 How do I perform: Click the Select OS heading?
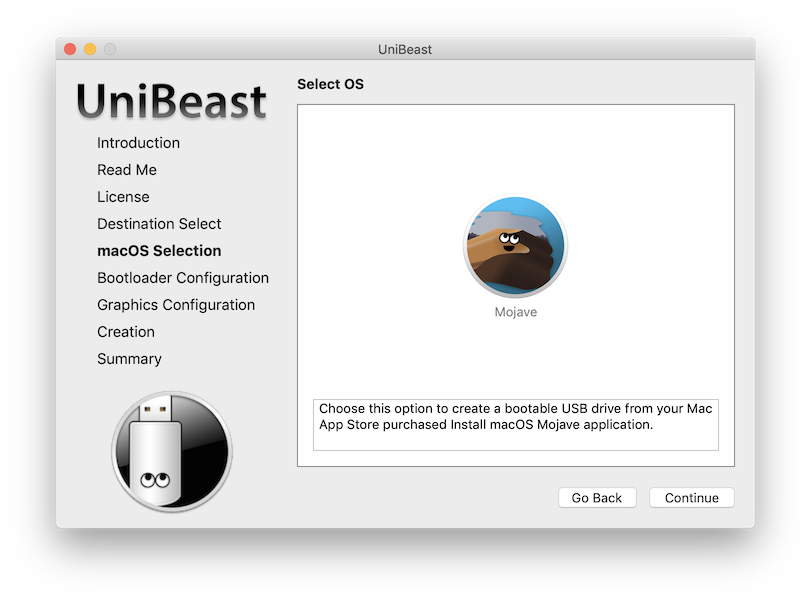click(331, 84)
